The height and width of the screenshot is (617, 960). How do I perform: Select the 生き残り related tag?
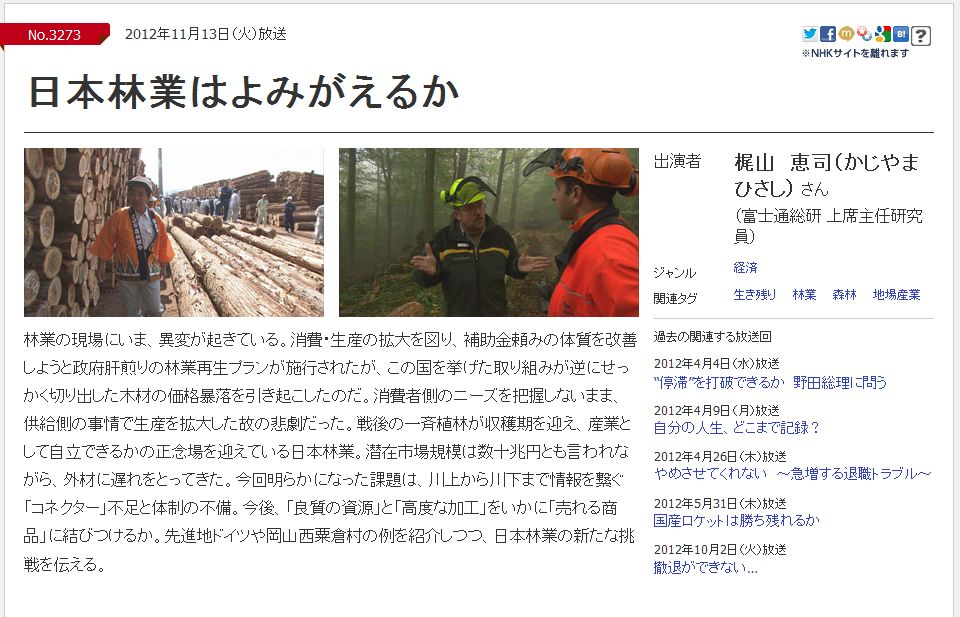pos(755,294)
